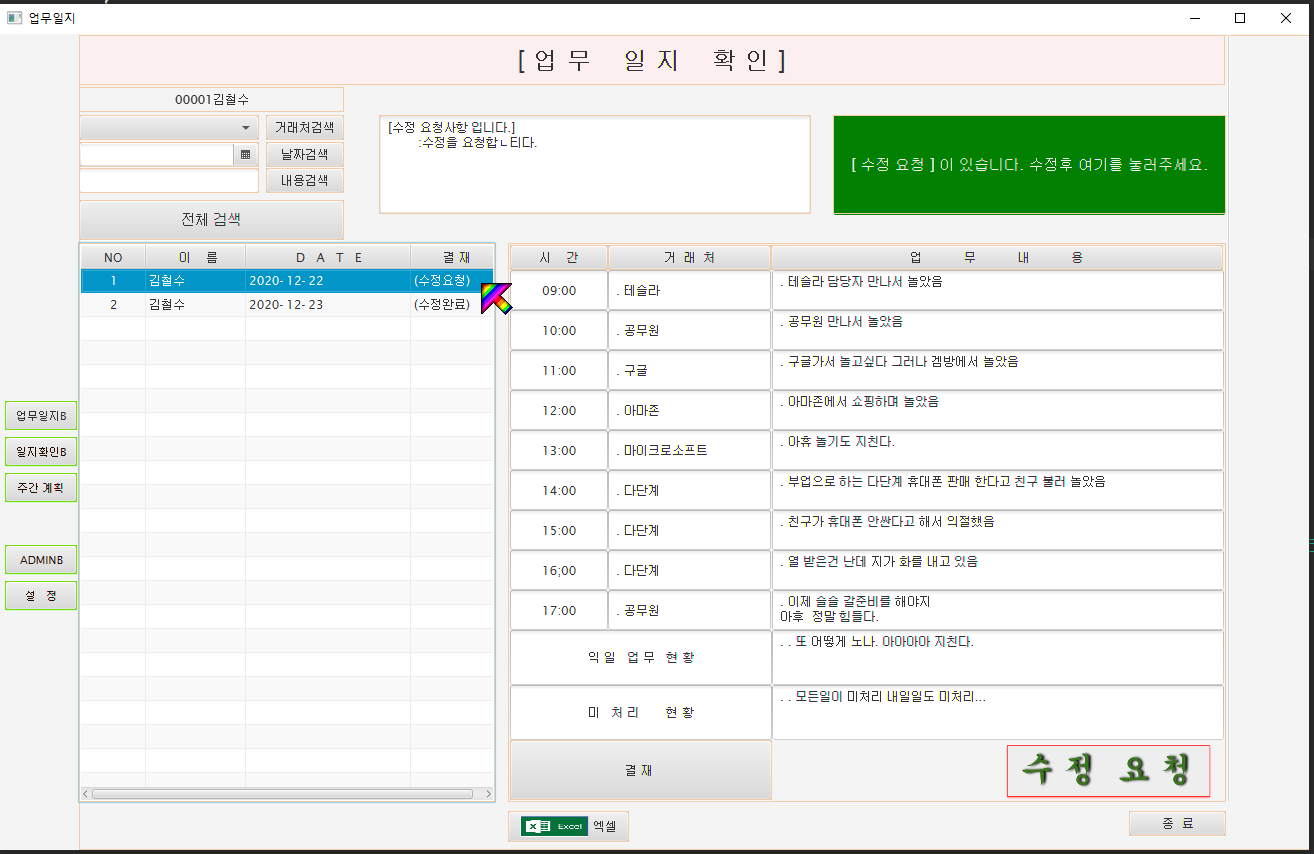Open 설정 from the sidebar
Image resolution: width=1314 pixels, height=854 pixels.
tap(41, 596)
